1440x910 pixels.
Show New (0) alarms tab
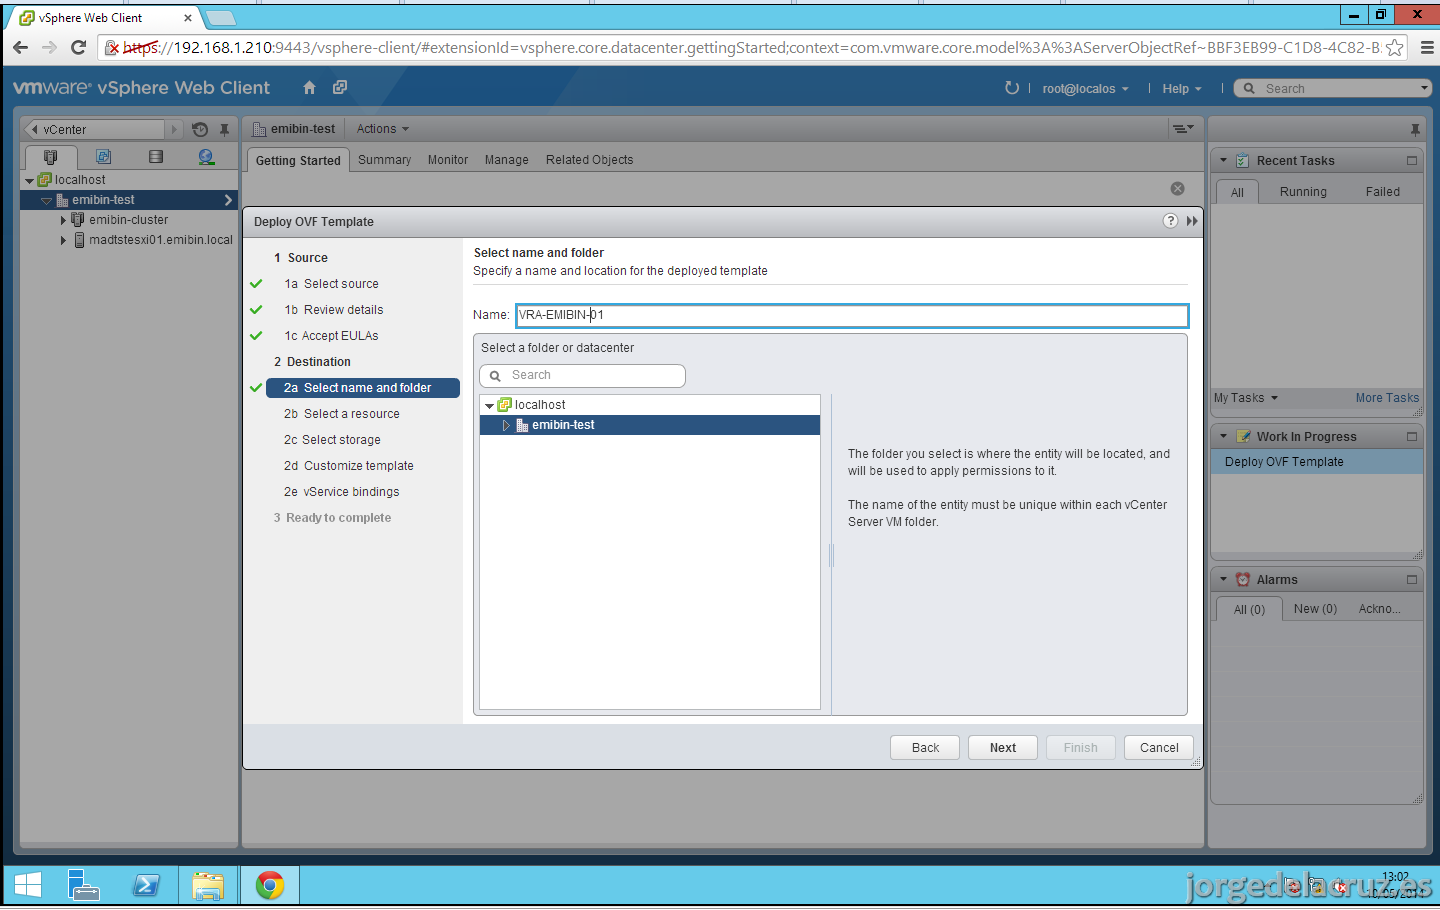[x=1315, y=609]
